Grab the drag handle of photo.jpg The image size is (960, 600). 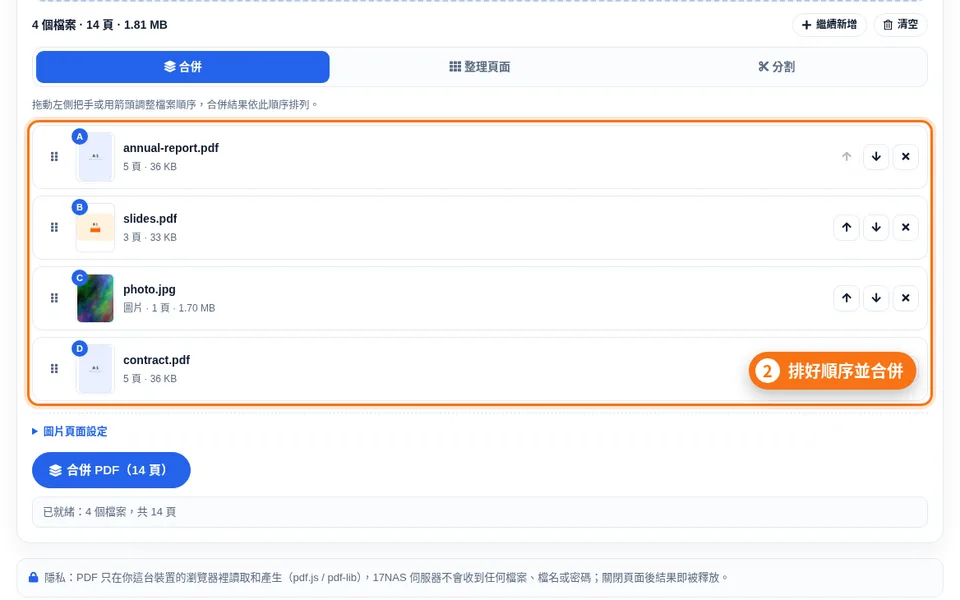(54, 298)
